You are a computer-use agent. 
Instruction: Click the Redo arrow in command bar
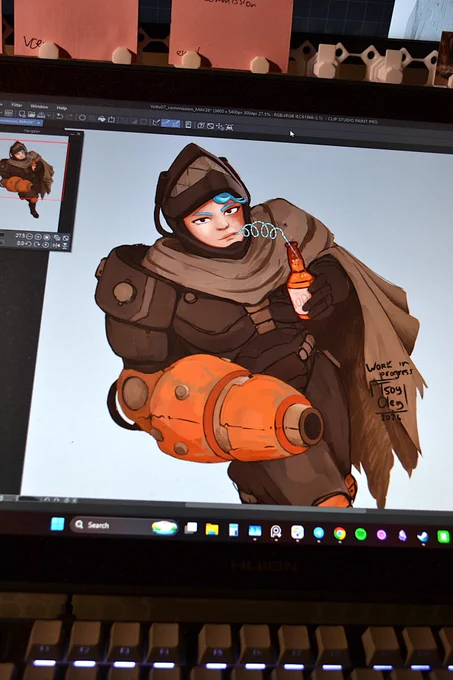click(x=69, y=117)
